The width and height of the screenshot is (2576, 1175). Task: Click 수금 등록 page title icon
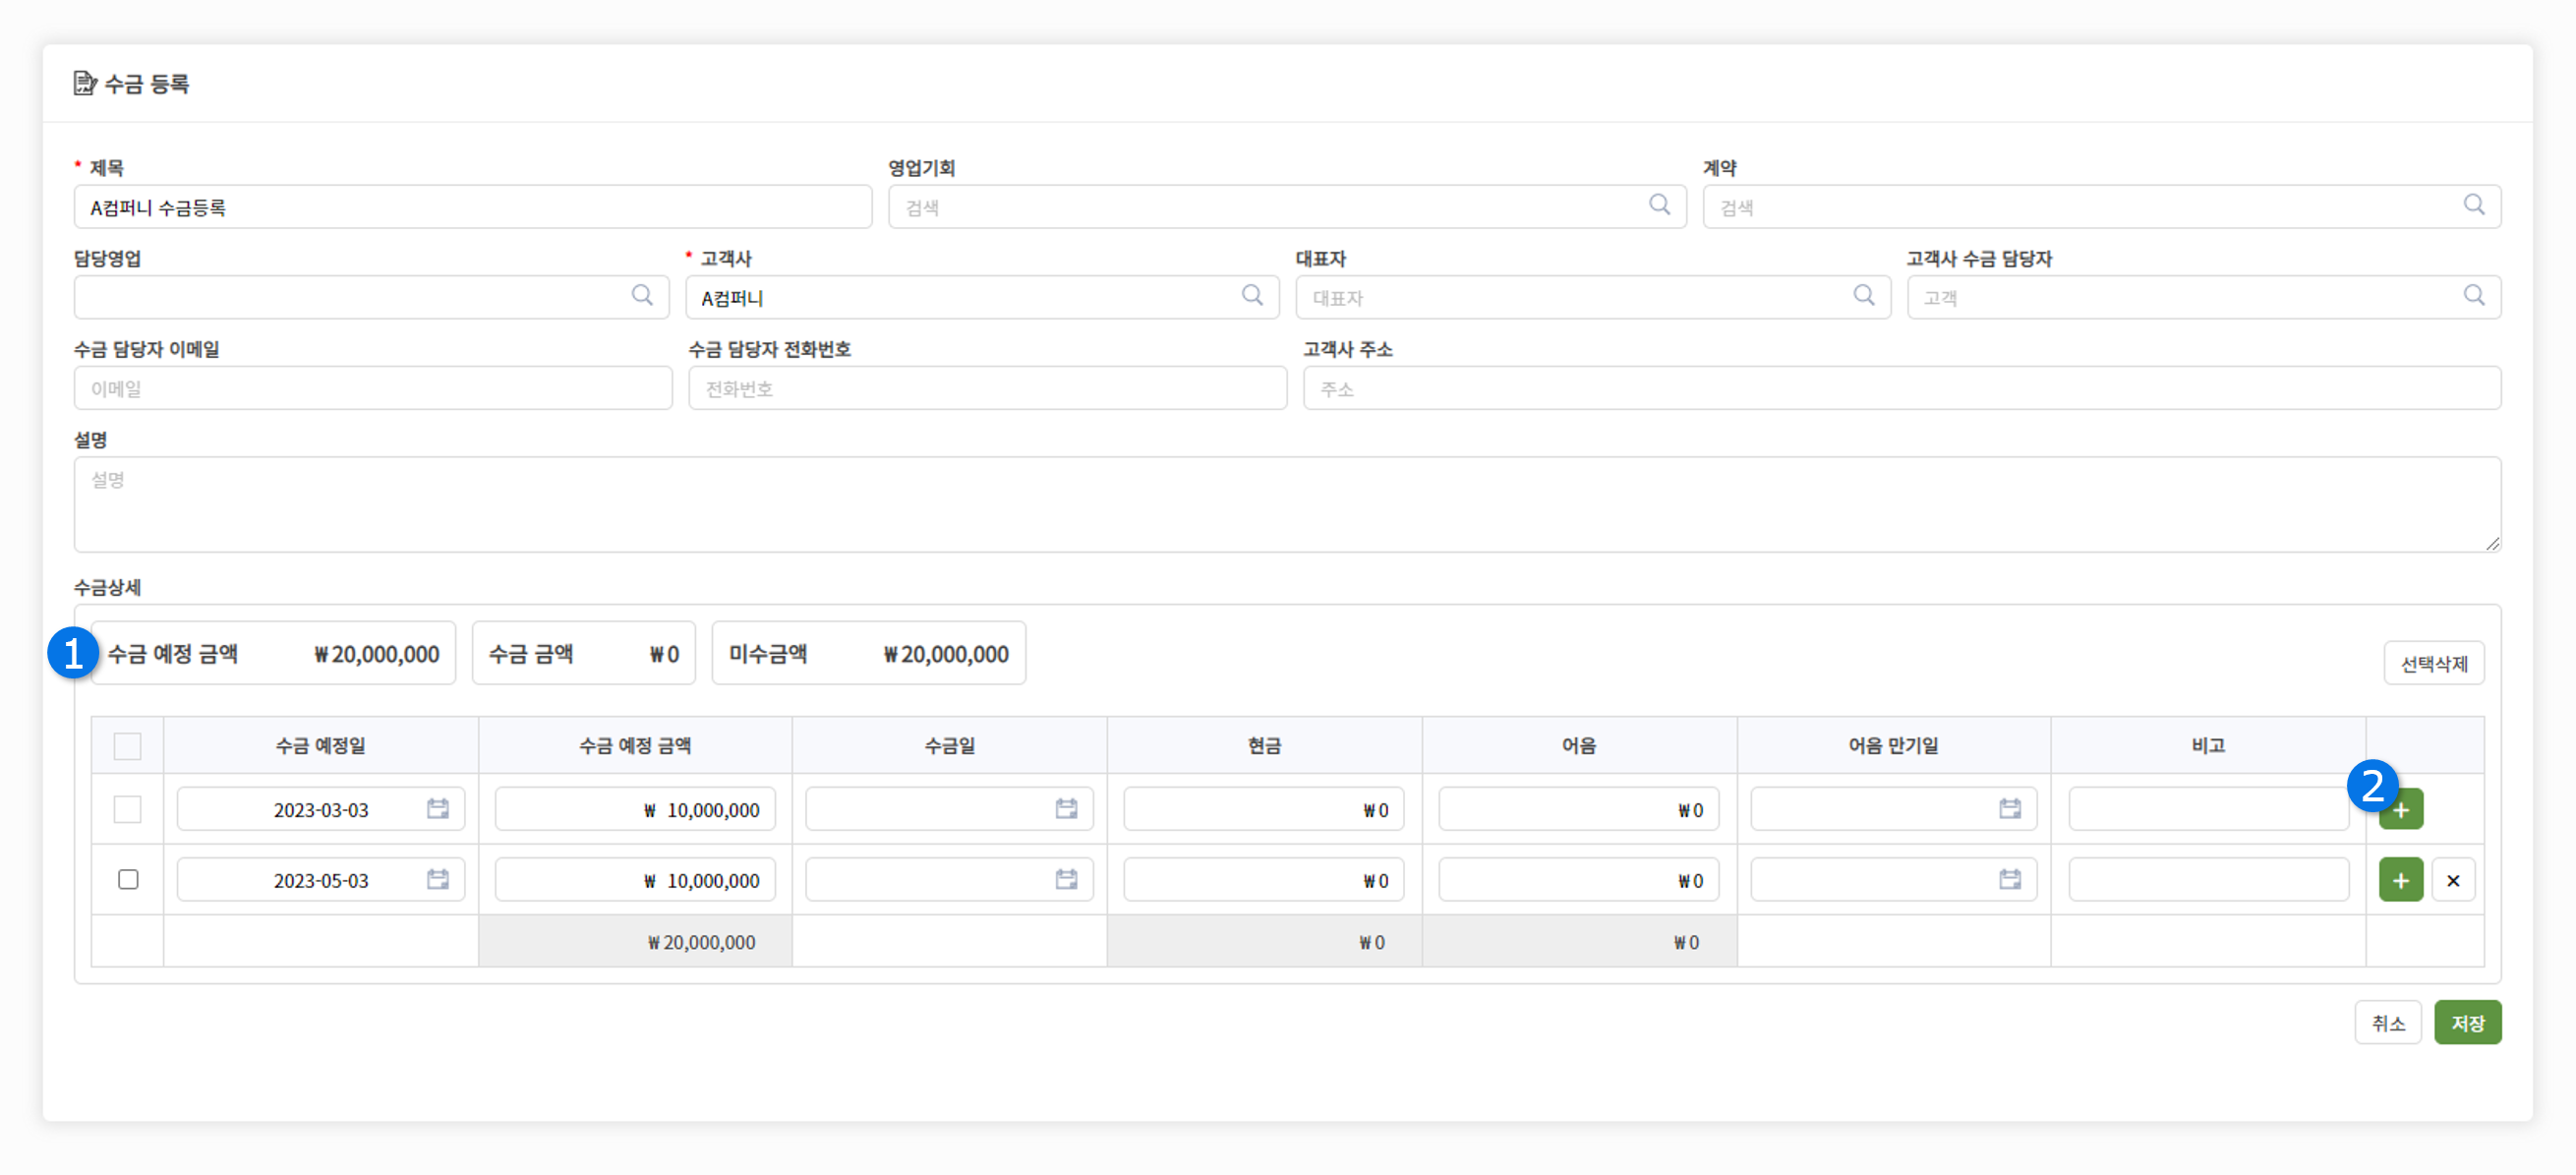pyautogui.click(x=85, y=83)
